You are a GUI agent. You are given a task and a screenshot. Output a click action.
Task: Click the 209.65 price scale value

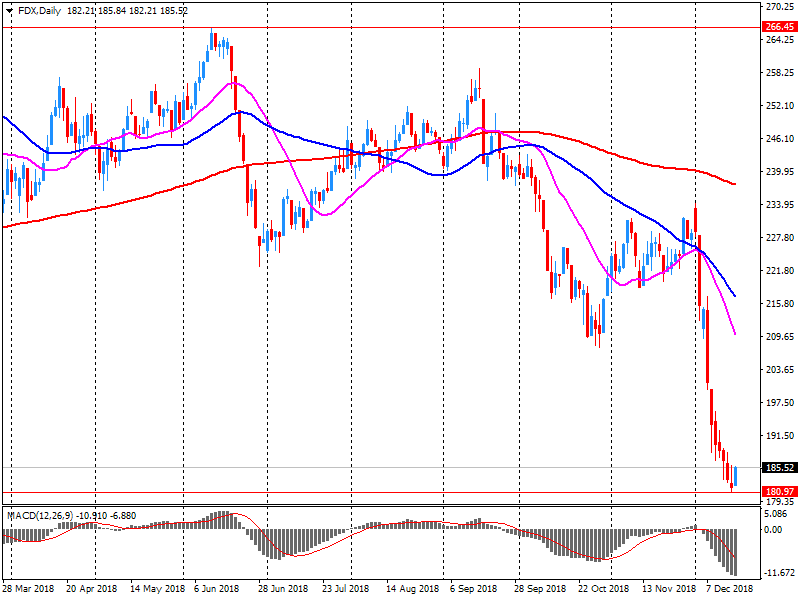click(x=781, y=337)
